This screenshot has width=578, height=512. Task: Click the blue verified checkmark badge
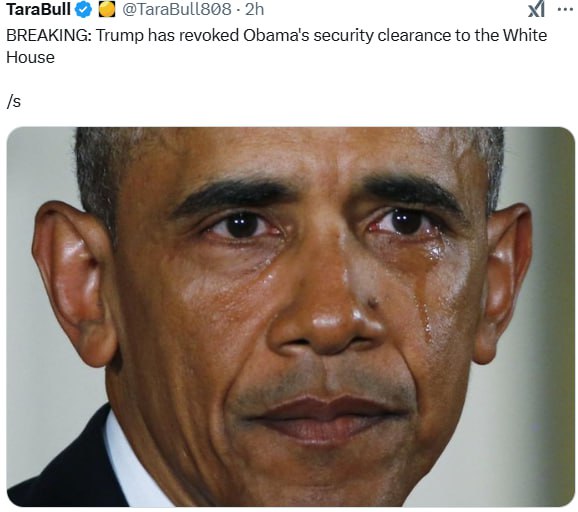pos(84,9)
